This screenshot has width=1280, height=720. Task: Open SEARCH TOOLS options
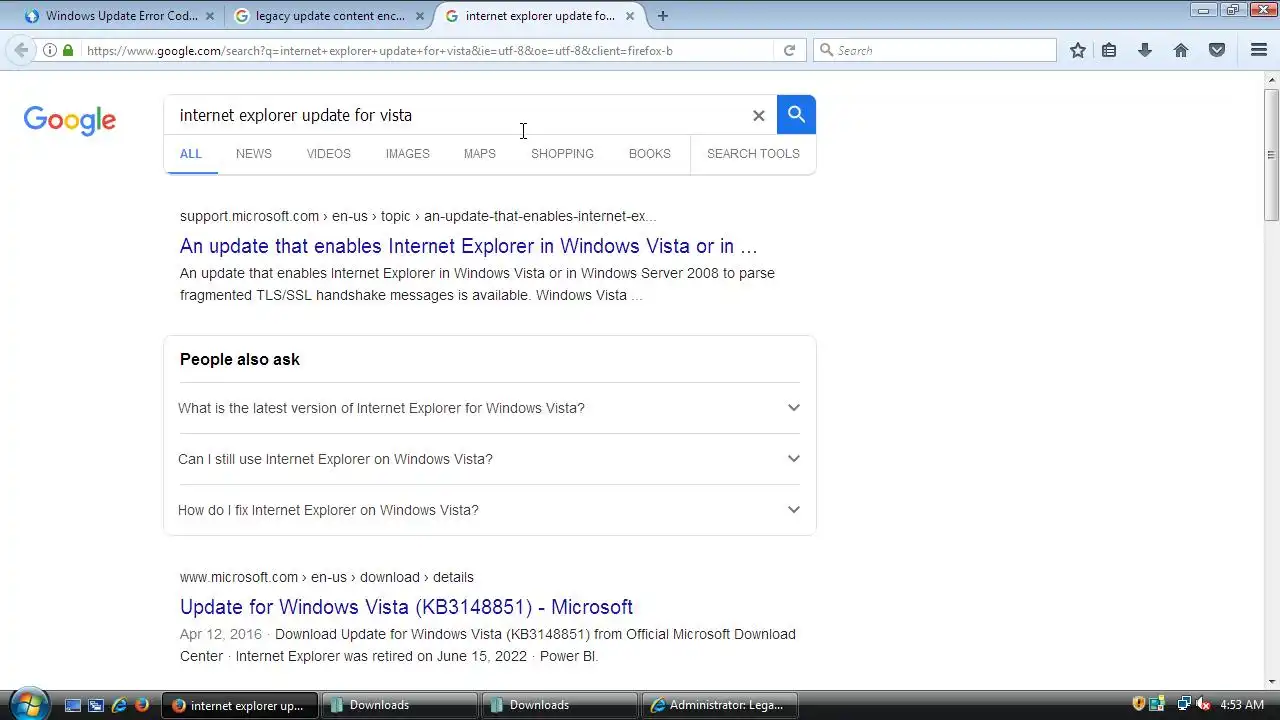click(753, 154)
